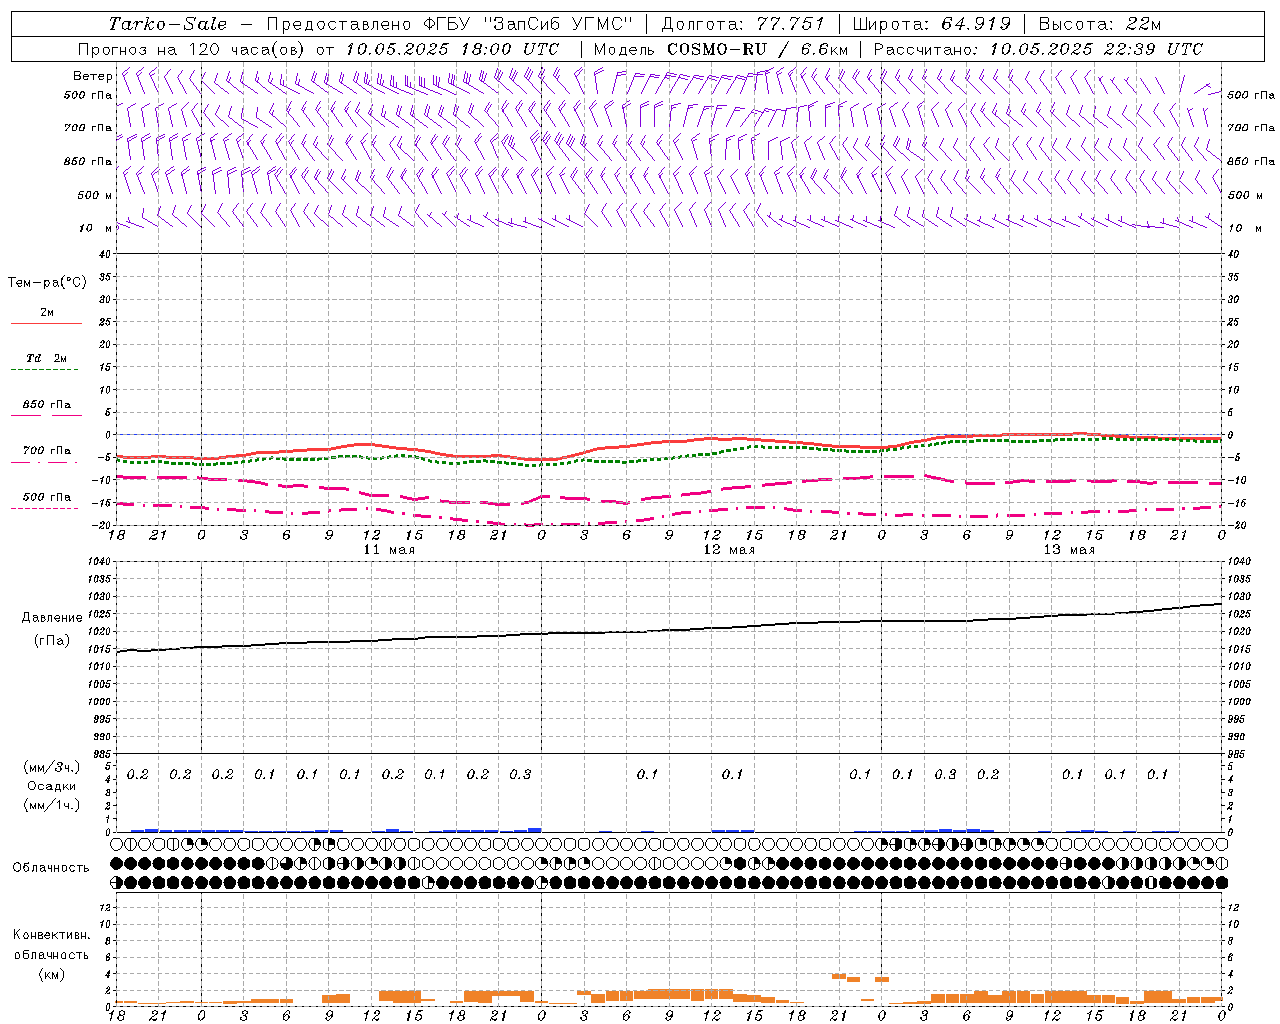
Task: Click the red 2м temperature legend line
Action: pyautogui.click(x=47, y=323)
